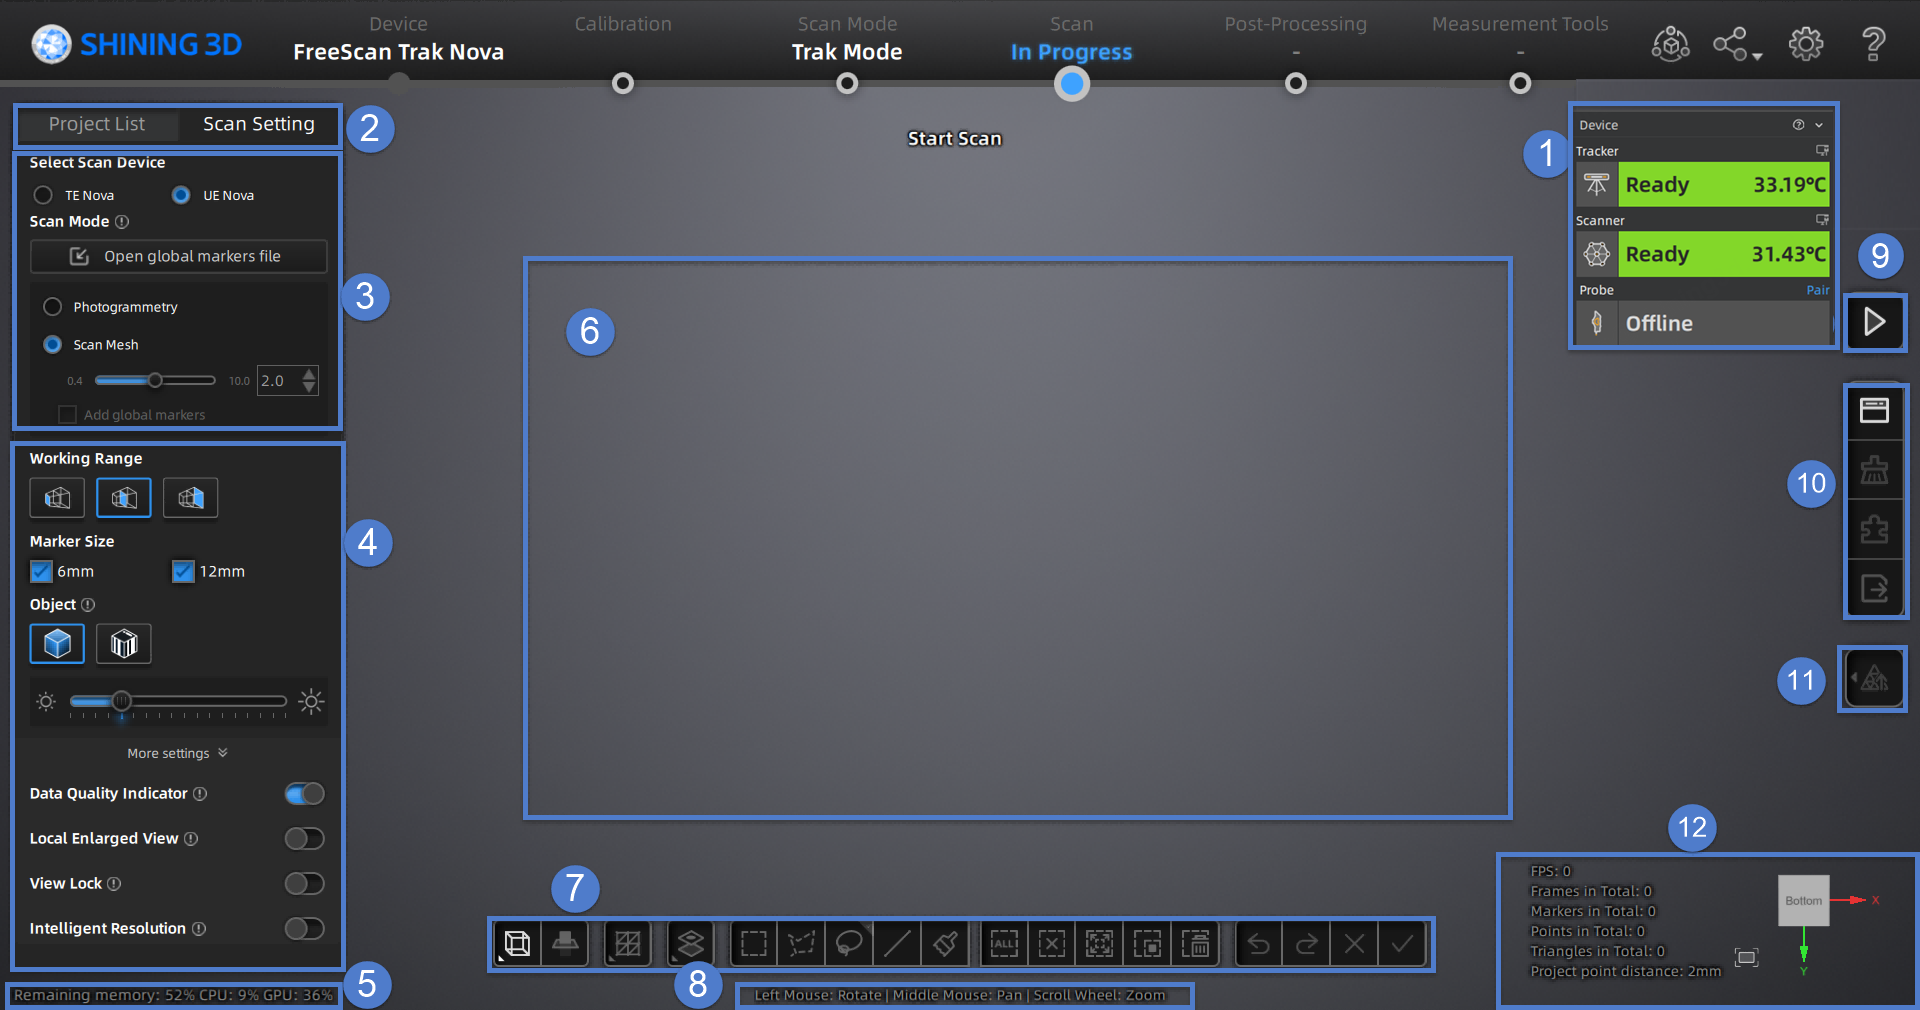This screenshot has height=1010, width=1920.
Task: Select the rectangle selection tool
Action: (x=754, y=943)
